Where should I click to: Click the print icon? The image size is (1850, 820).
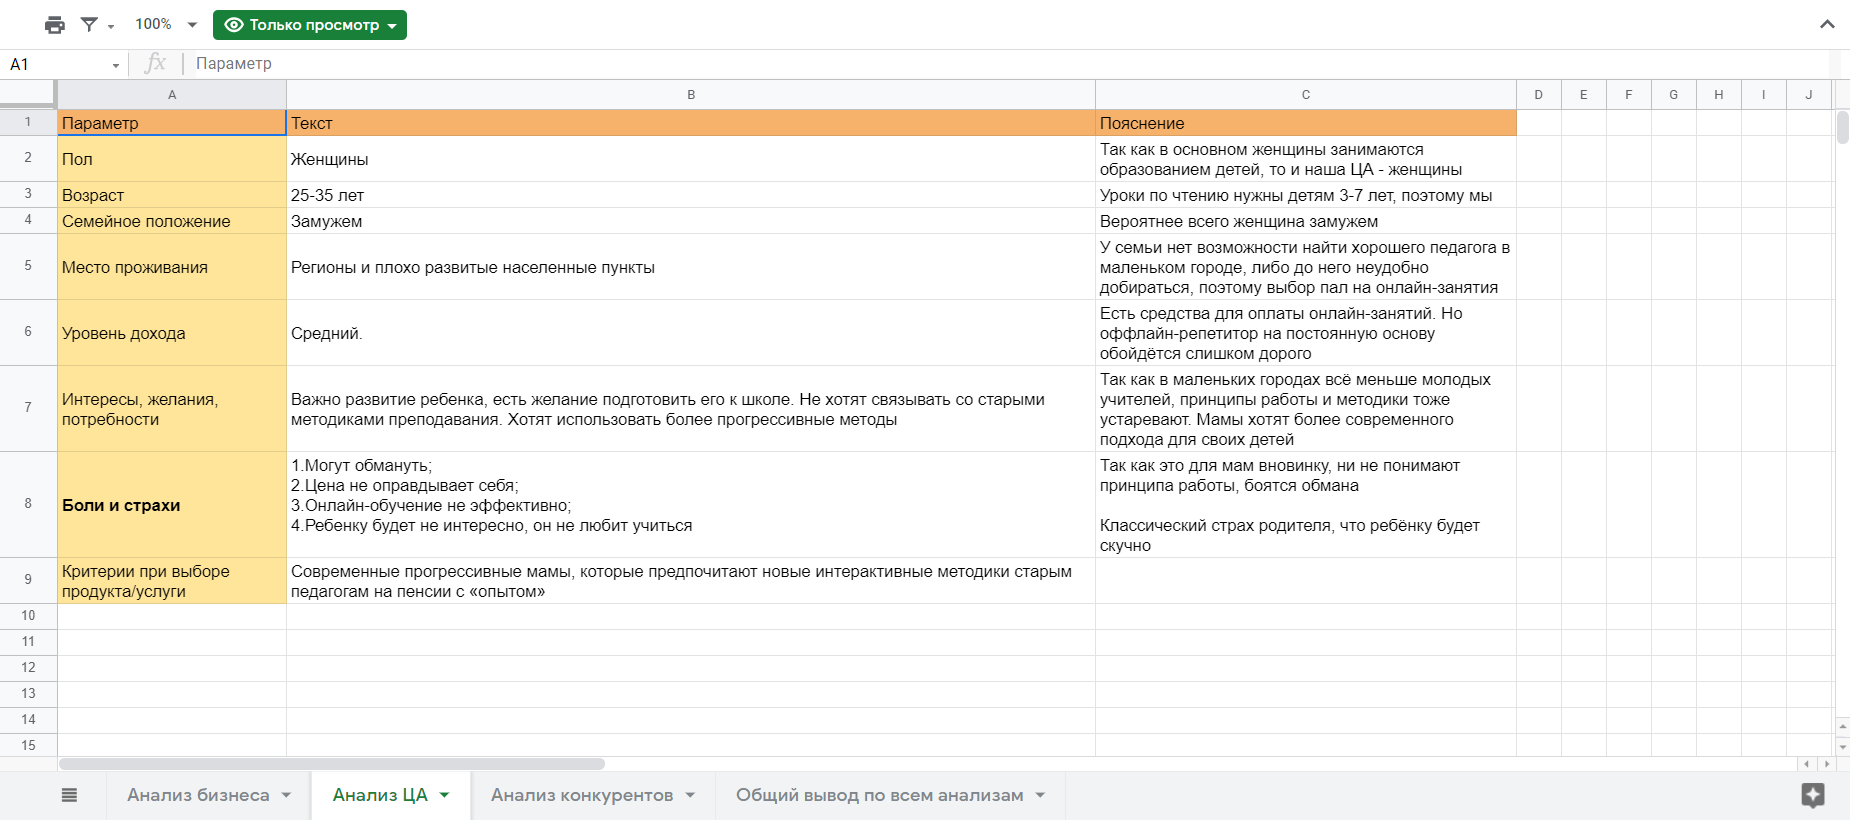55,25
